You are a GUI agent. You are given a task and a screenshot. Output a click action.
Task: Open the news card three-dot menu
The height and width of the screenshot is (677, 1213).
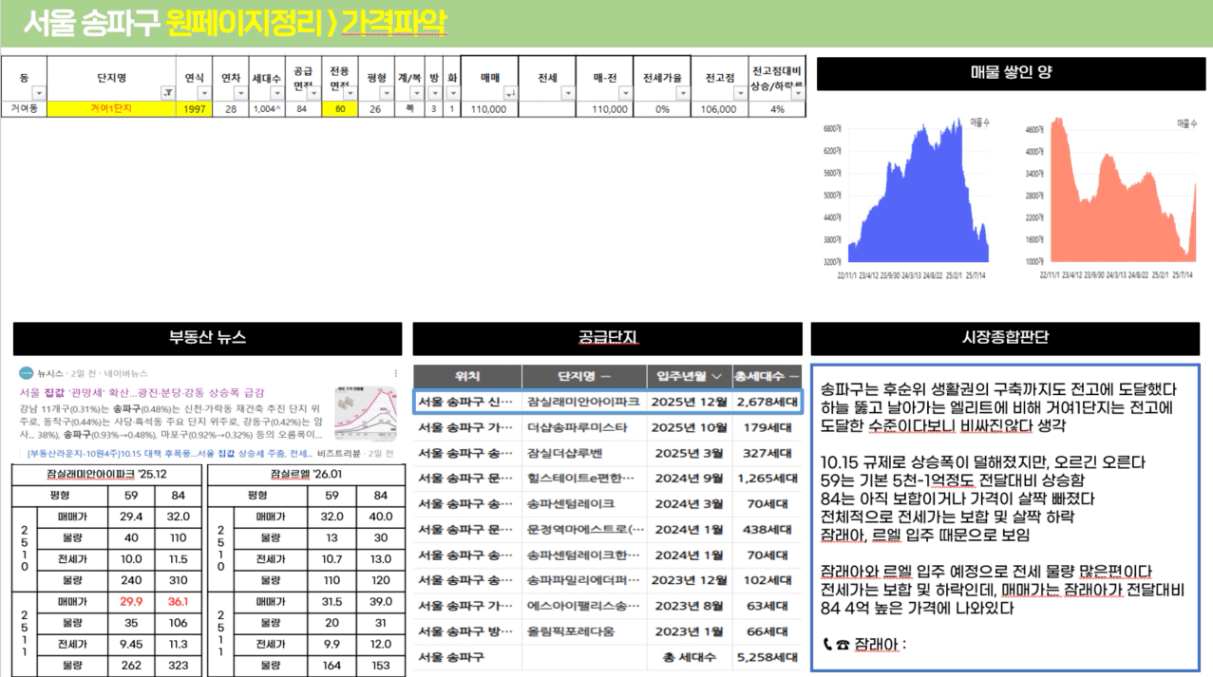coord(398,372)
